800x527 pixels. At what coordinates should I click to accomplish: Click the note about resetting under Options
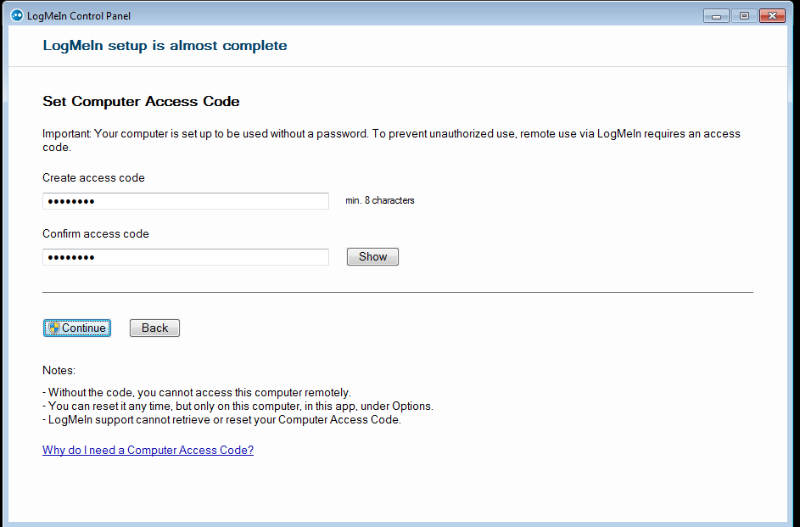coord(240,406)
